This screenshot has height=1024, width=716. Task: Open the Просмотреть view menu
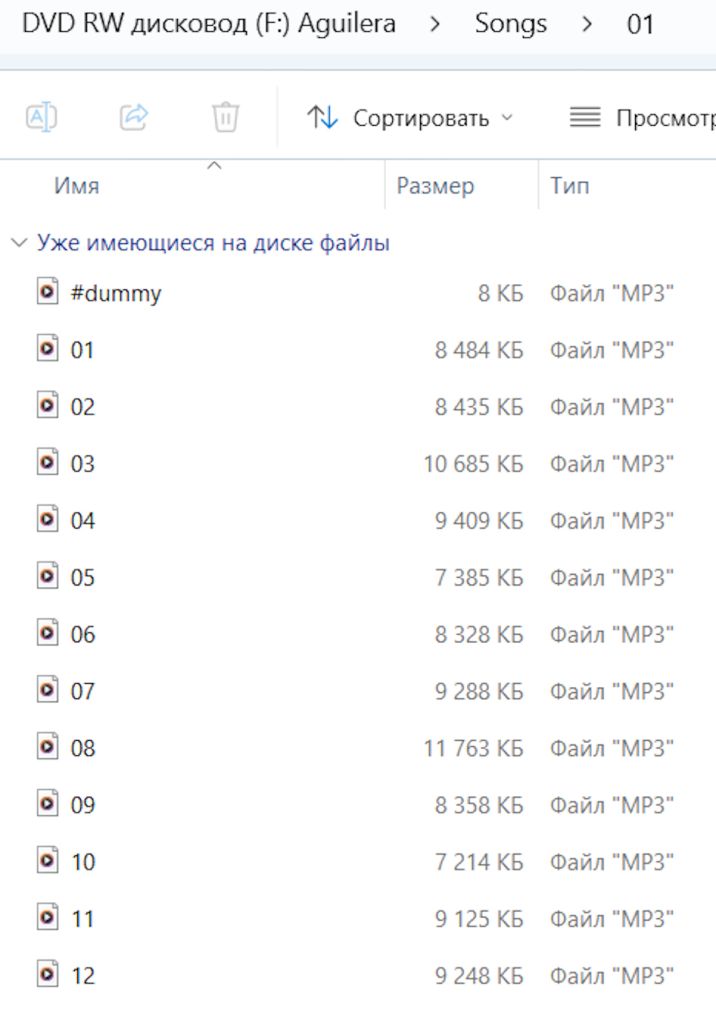pyautogui.click(x=642, y=118)
